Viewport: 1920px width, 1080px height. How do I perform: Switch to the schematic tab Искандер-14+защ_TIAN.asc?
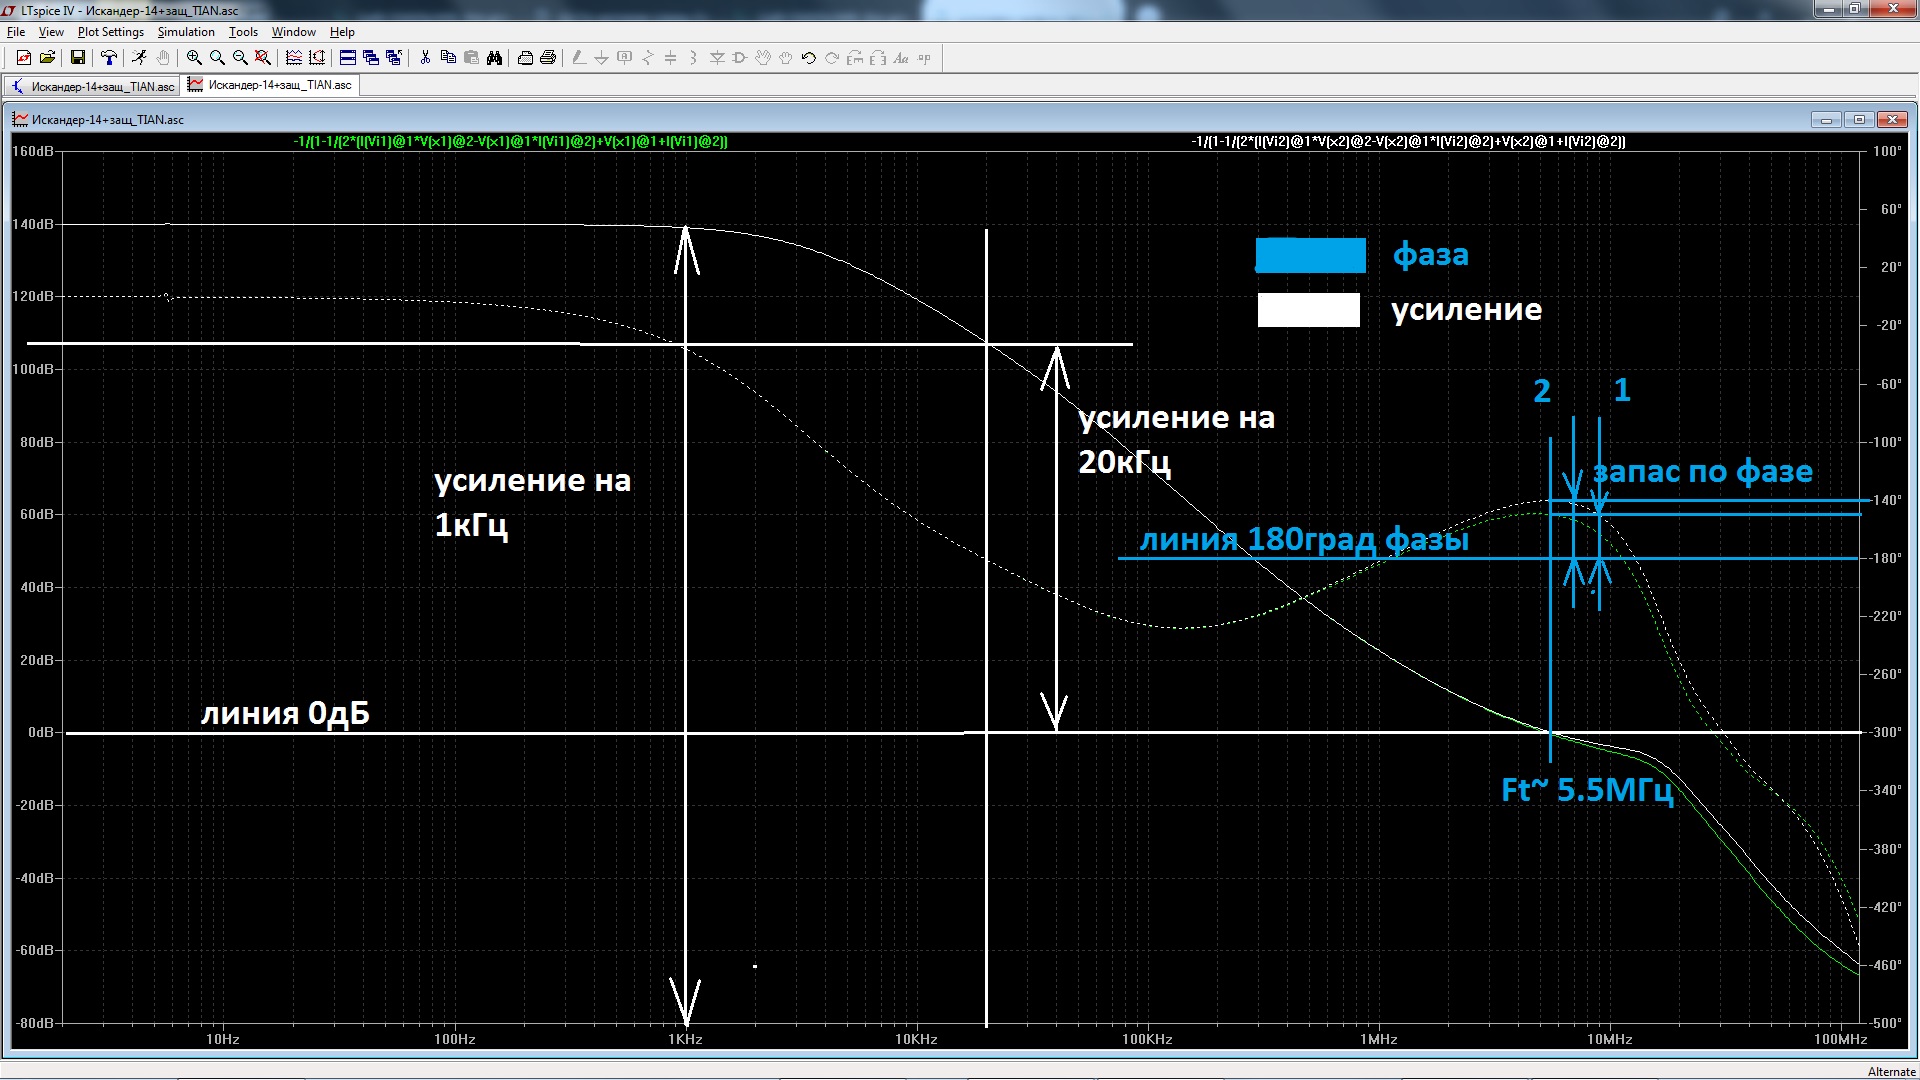[93, 86]
